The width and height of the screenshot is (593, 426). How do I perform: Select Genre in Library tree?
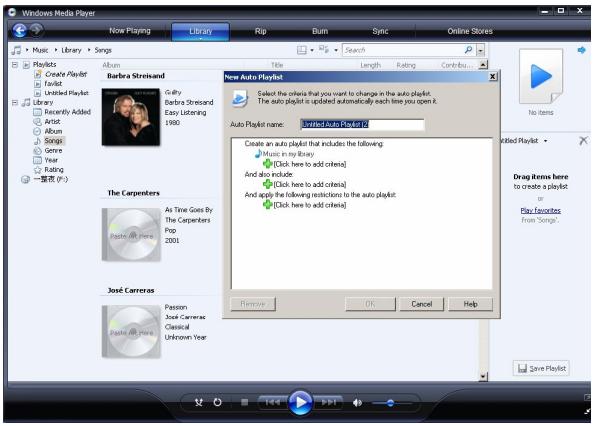(x=53, y=151)
